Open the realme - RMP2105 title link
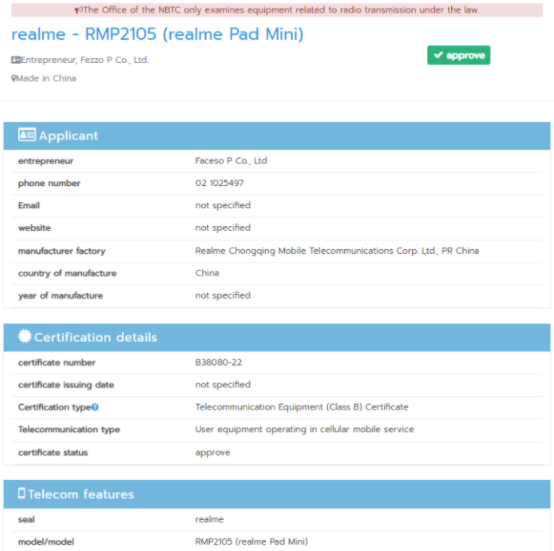This screenshot has height=551, width=554. click(157, 34)
